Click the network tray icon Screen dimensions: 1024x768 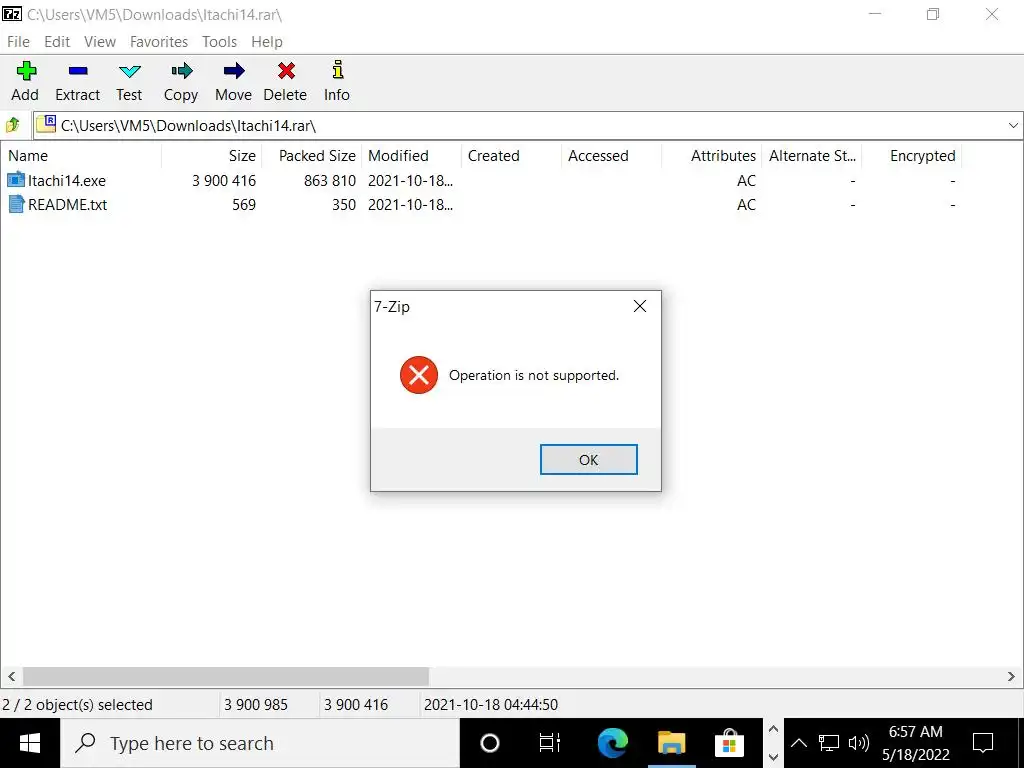click(x=829, y=743)
